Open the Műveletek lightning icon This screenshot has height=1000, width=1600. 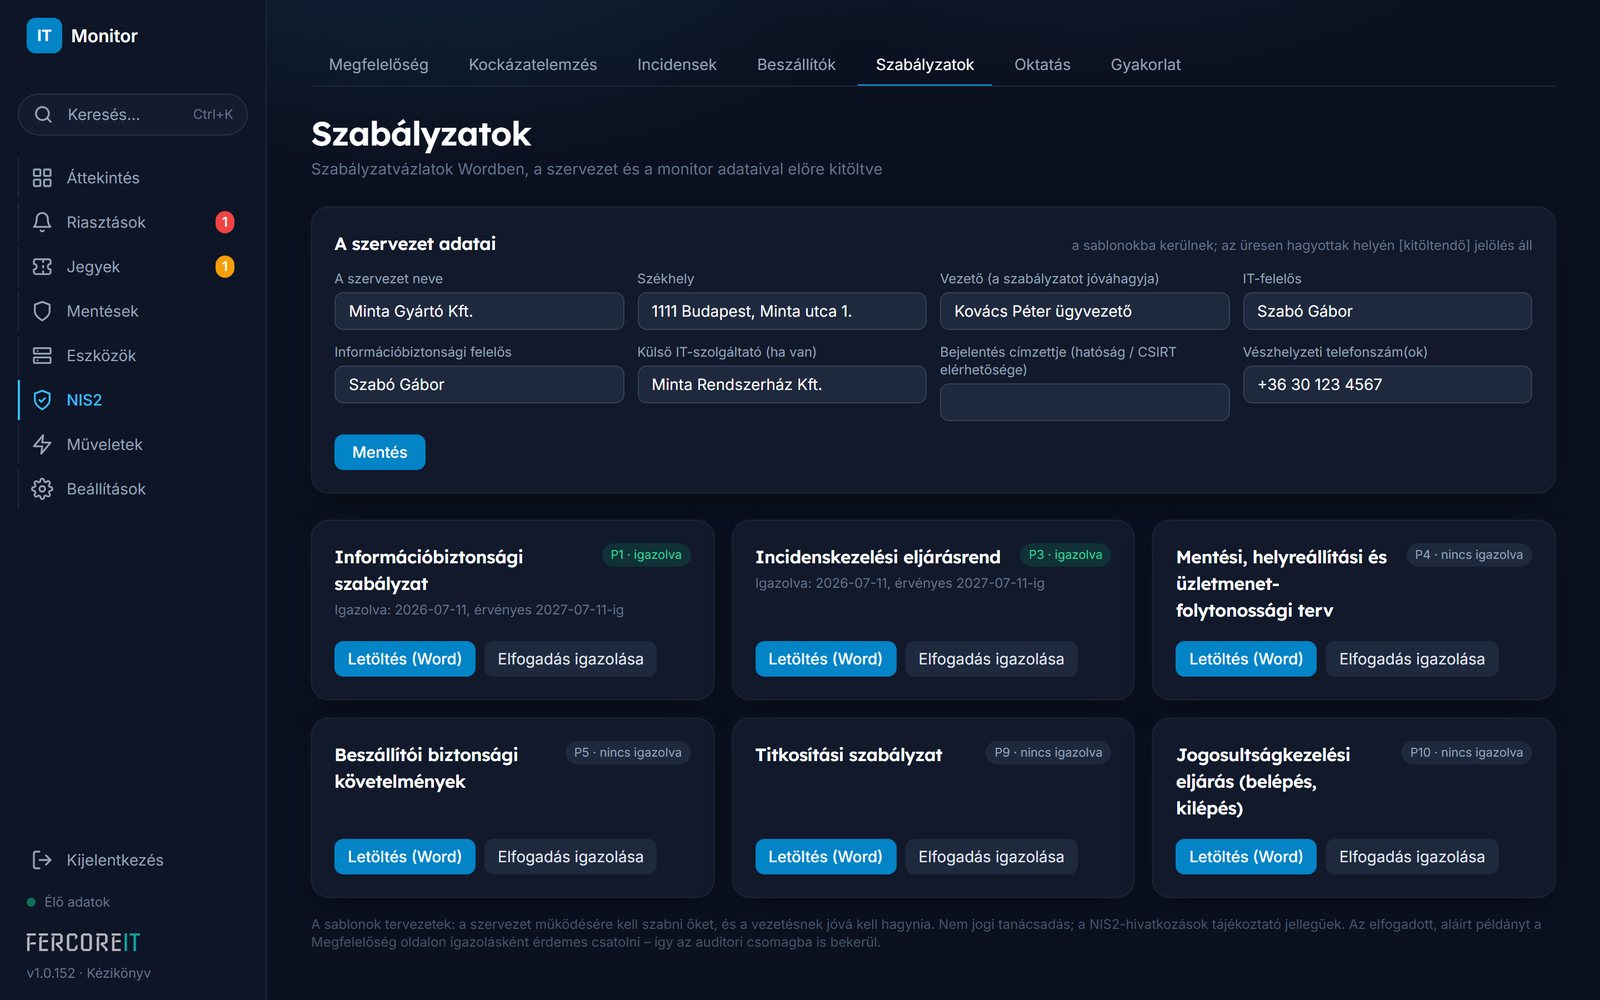pos(42,444)
